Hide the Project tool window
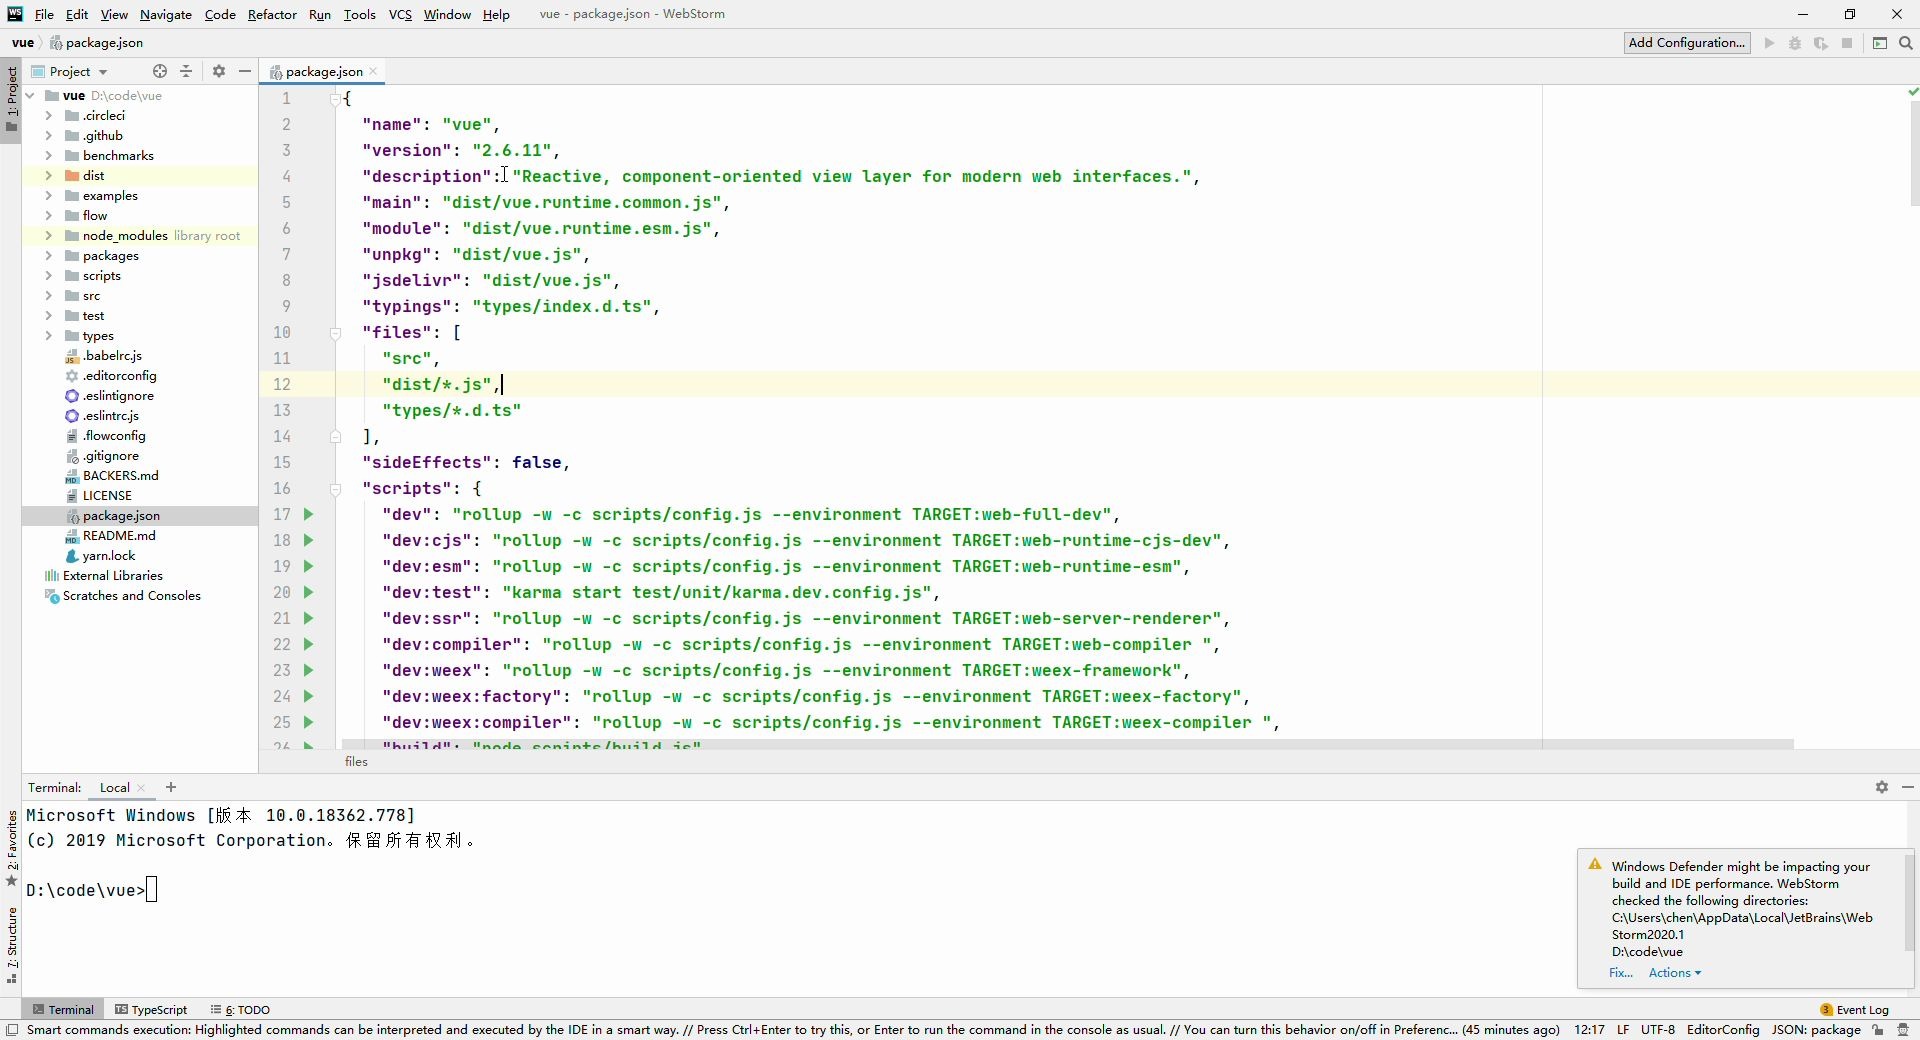Viewport: 1920px width, 1040px height. tap(245, 71)
